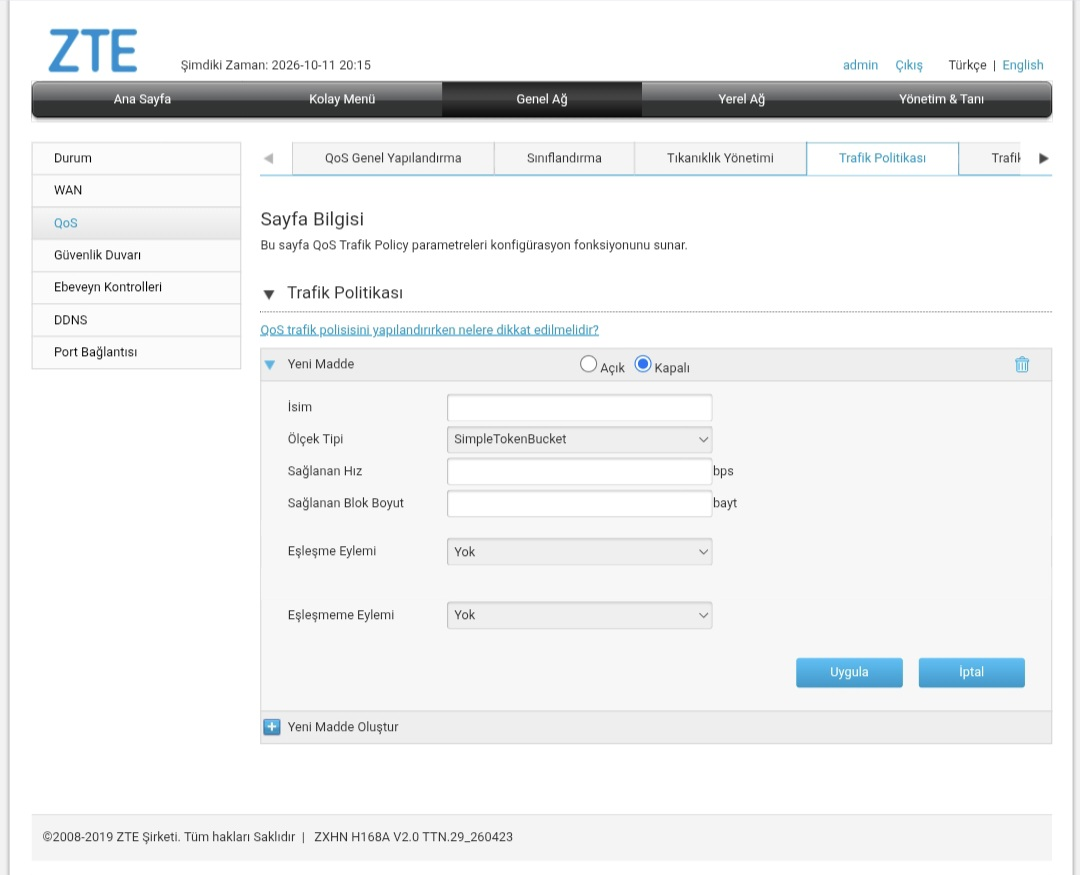Select QoS in the sidebar
This screenshot has height=875, width=1080.
(x=136, y=223)
